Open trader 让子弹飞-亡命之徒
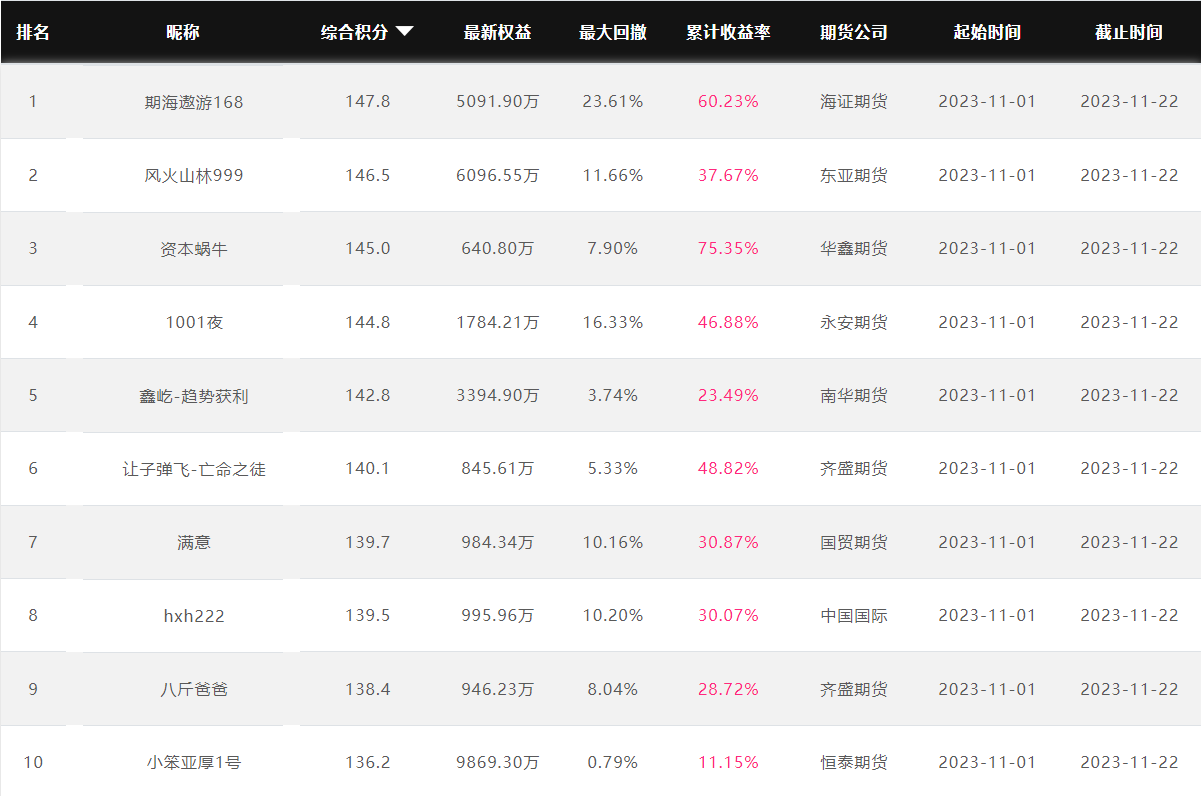This screenshot has height=796, width=1201. click(x=194, y=468)
